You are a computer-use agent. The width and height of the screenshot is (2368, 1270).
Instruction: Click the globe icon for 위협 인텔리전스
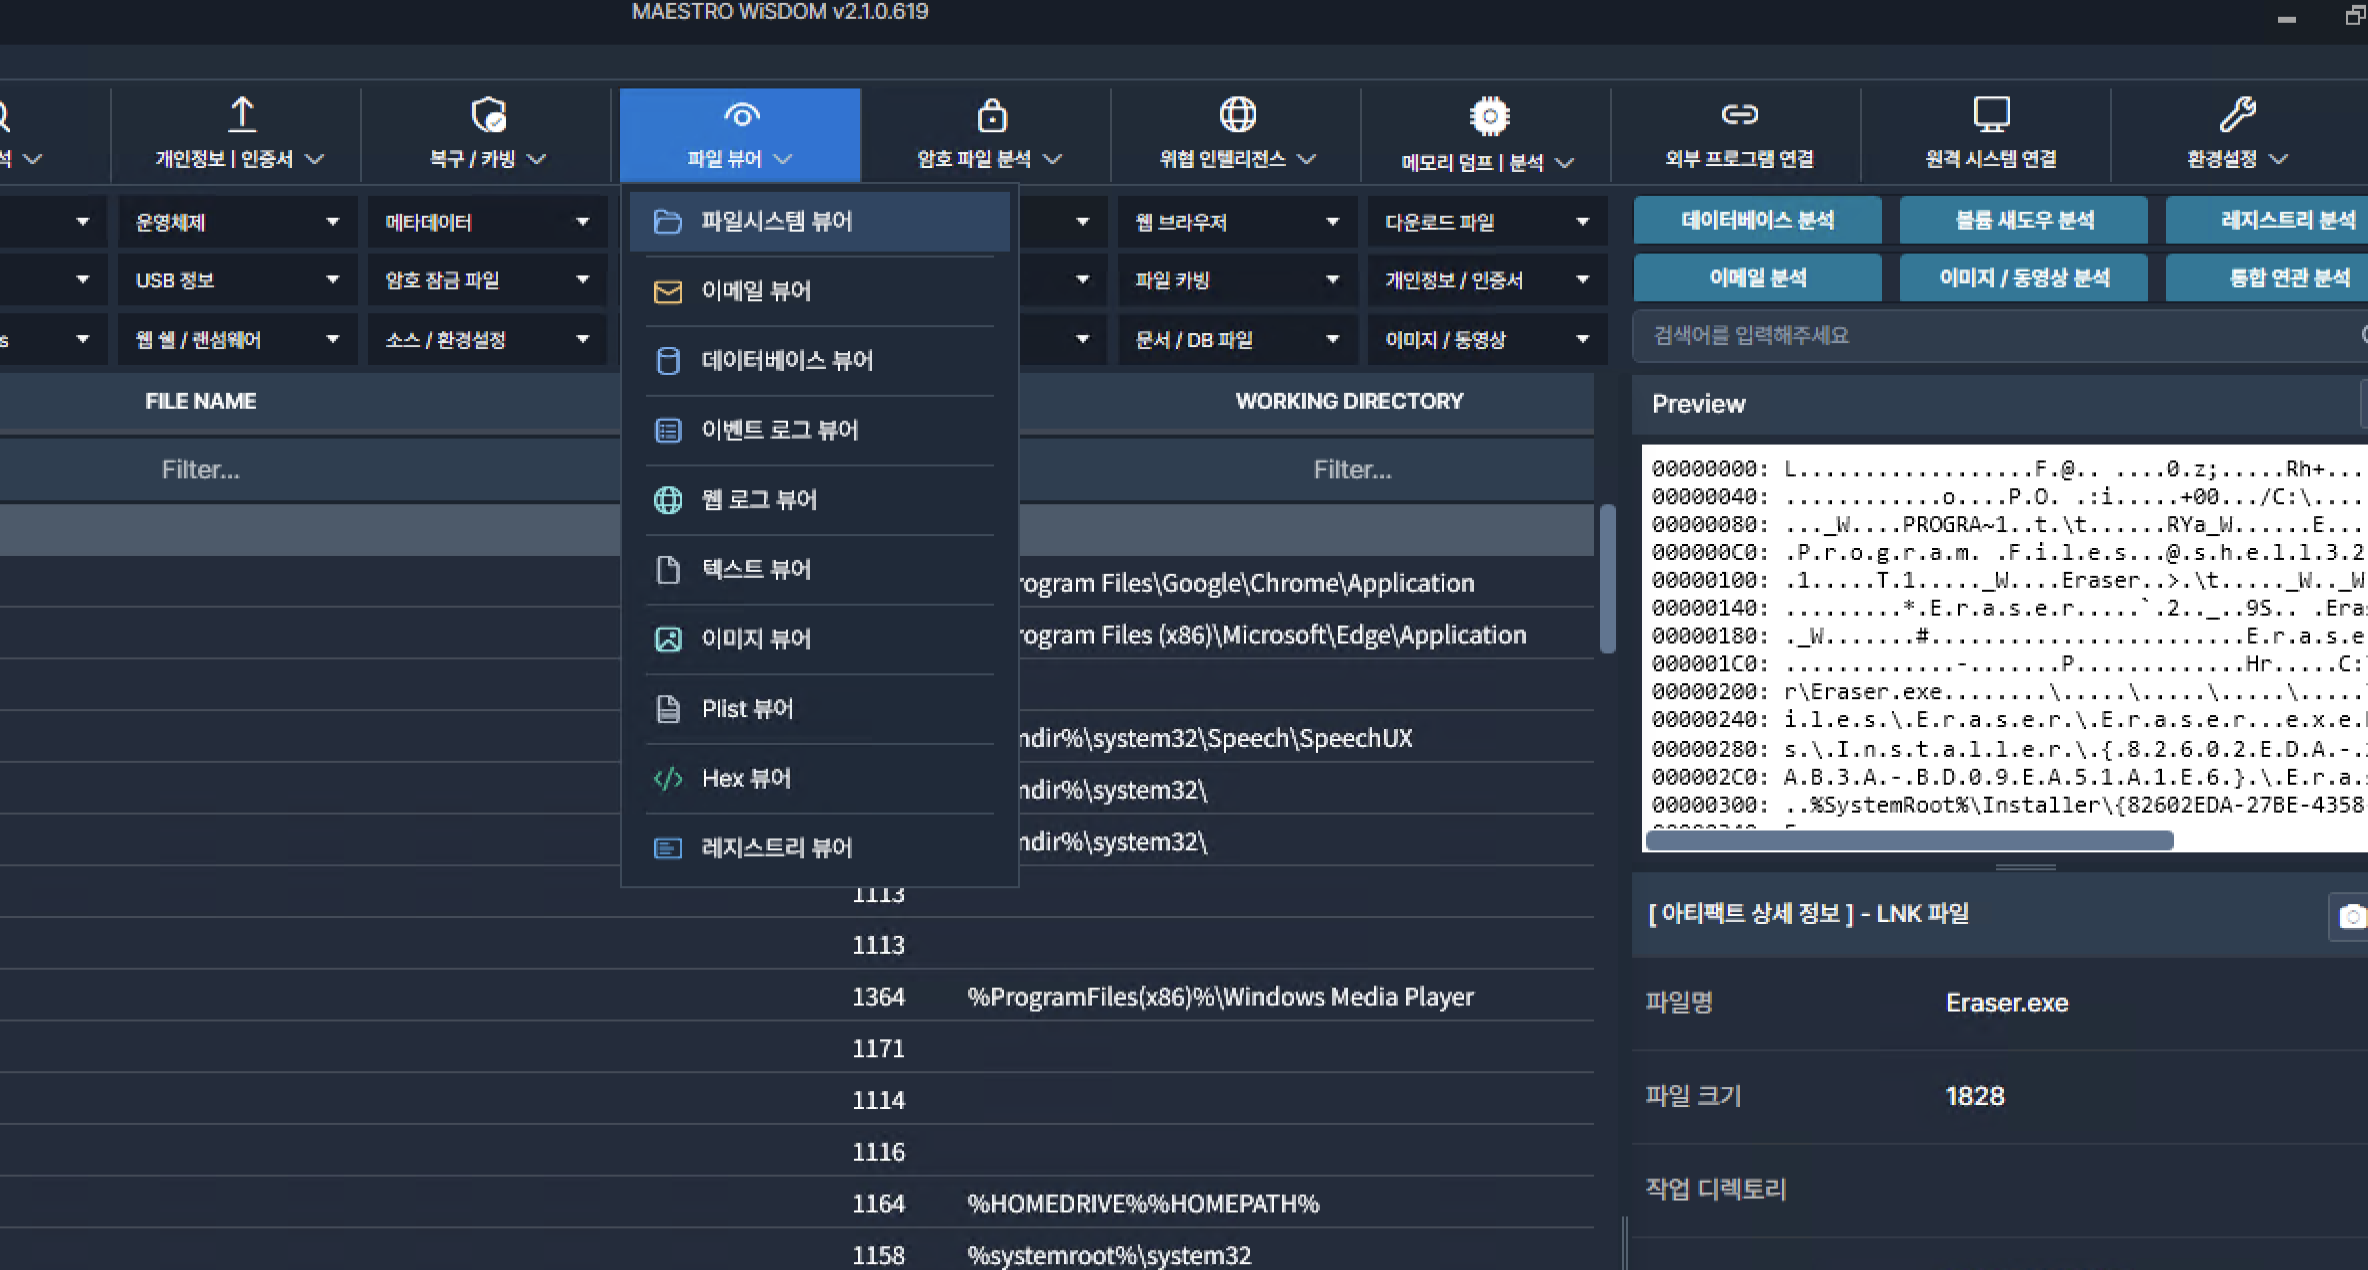click(1238, 115)
